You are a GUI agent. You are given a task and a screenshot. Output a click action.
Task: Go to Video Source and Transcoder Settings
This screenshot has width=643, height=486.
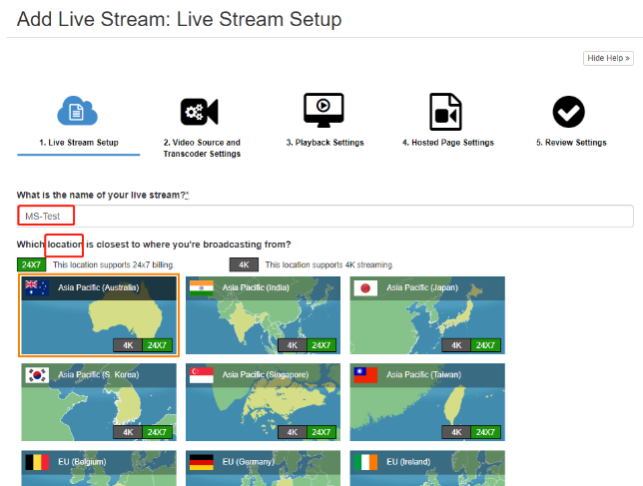201,148
